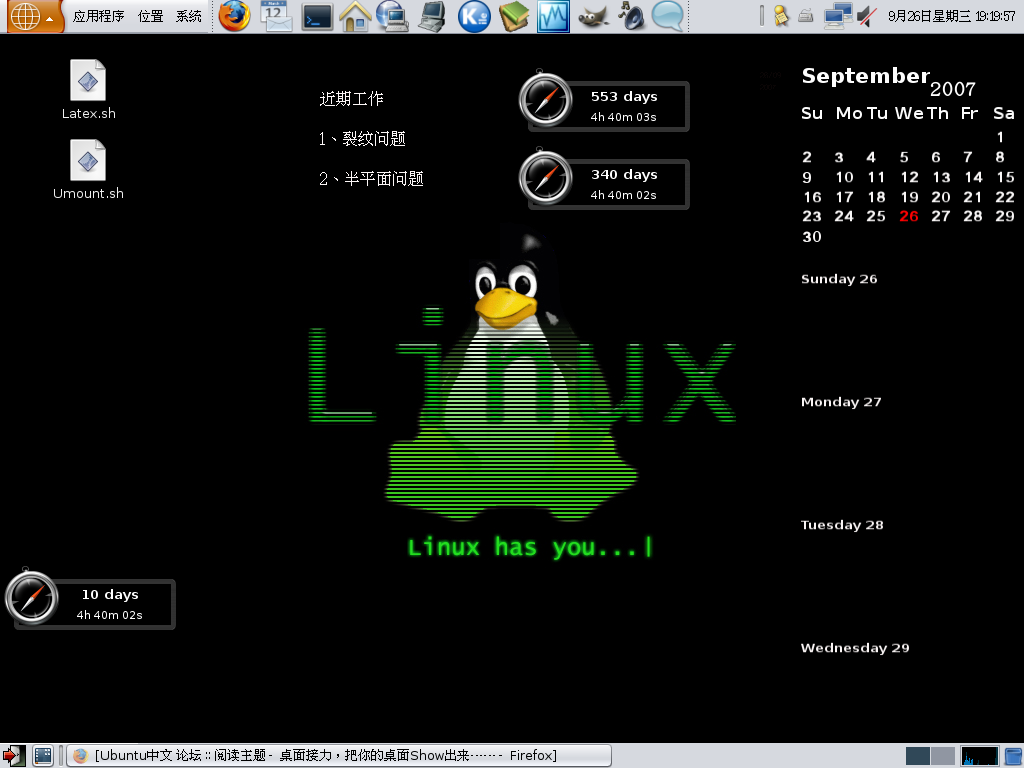Open the mail and calendar launcher

tap(276, 16)
